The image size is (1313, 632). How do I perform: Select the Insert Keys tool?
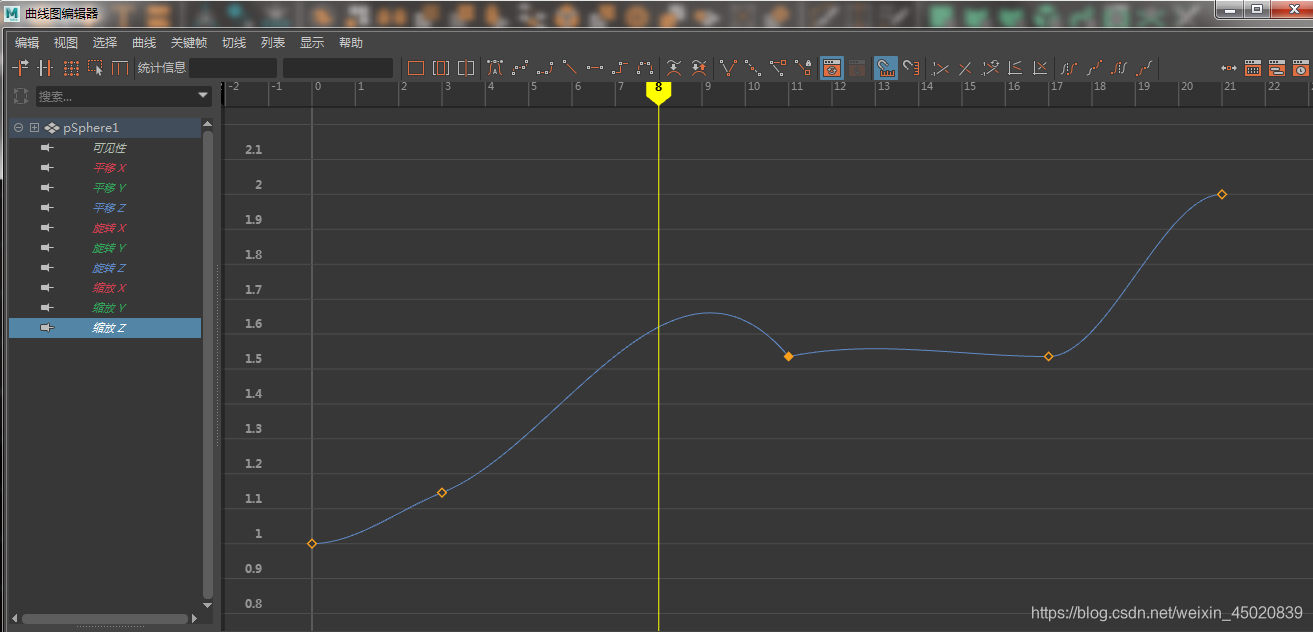tap(45, 68)
